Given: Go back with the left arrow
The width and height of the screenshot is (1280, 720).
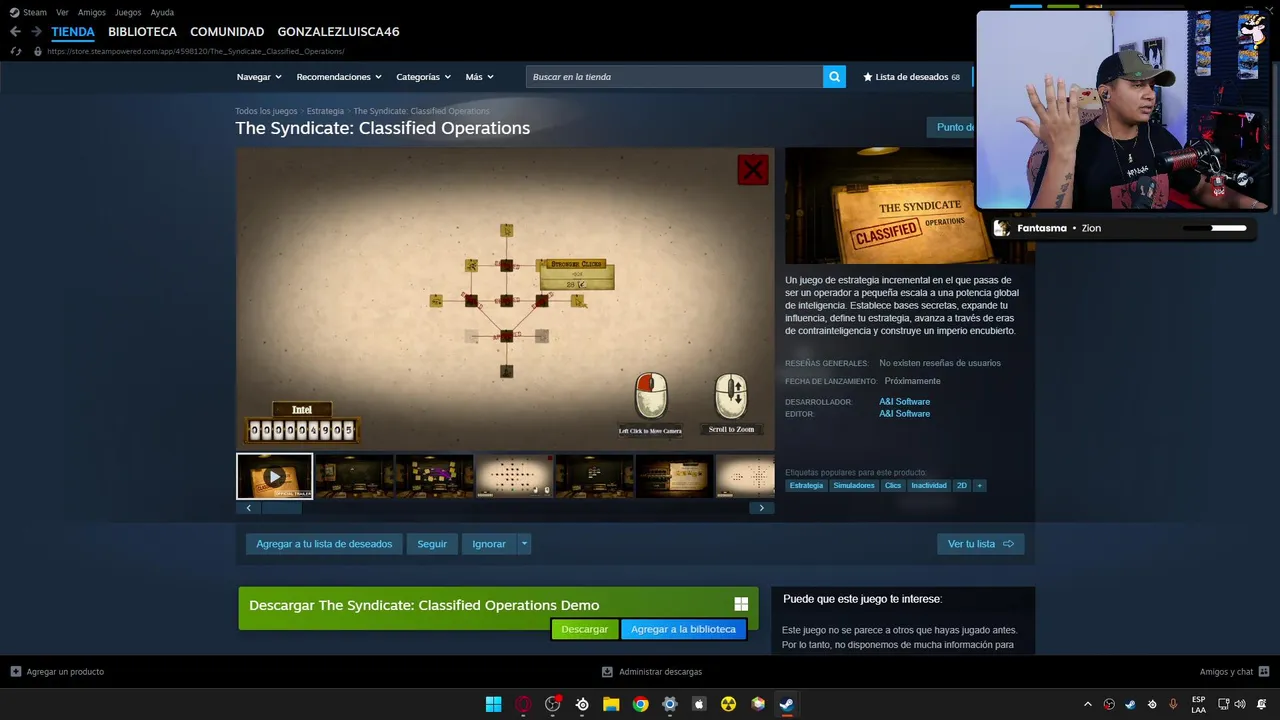Looking at the screenshot, I should pos(15,32).
